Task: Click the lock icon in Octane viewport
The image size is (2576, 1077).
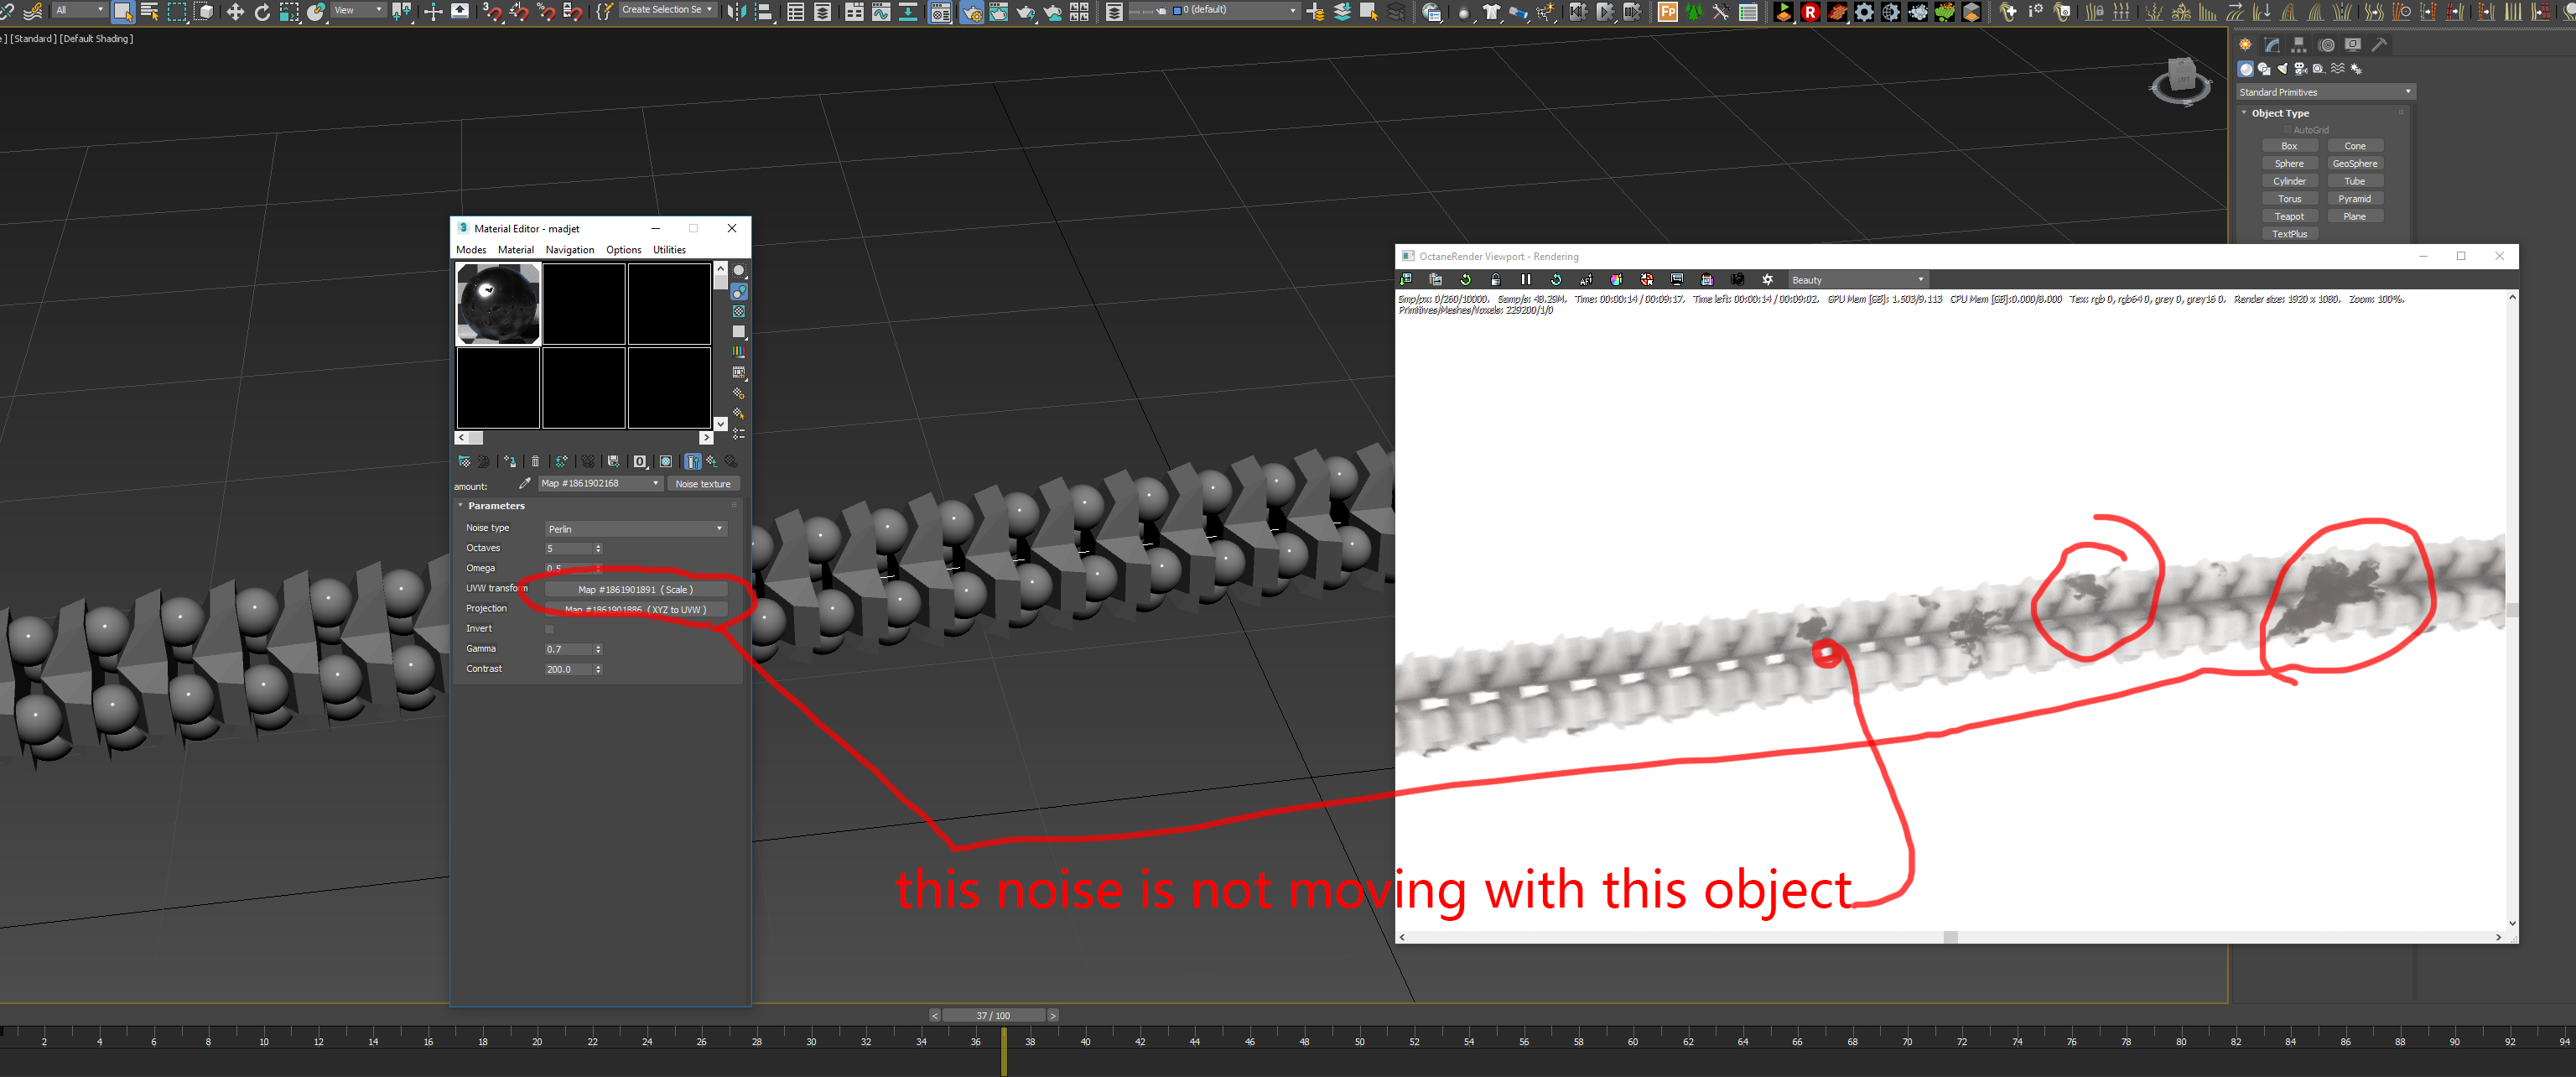Action: pos(1496,280)
